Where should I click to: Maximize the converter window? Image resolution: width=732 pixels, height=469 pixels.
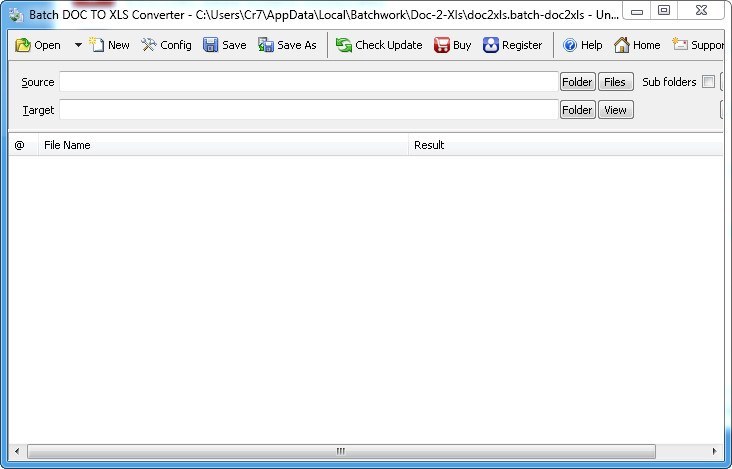click(x=664, y=10)
